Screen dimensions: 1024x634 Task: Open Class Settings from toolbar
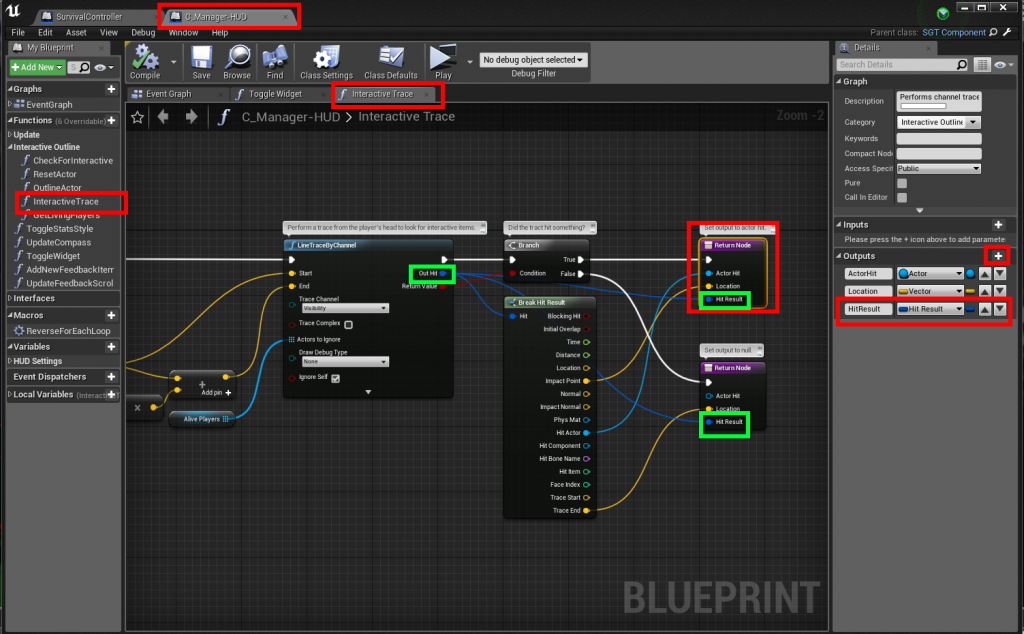(x=326, y=58)
